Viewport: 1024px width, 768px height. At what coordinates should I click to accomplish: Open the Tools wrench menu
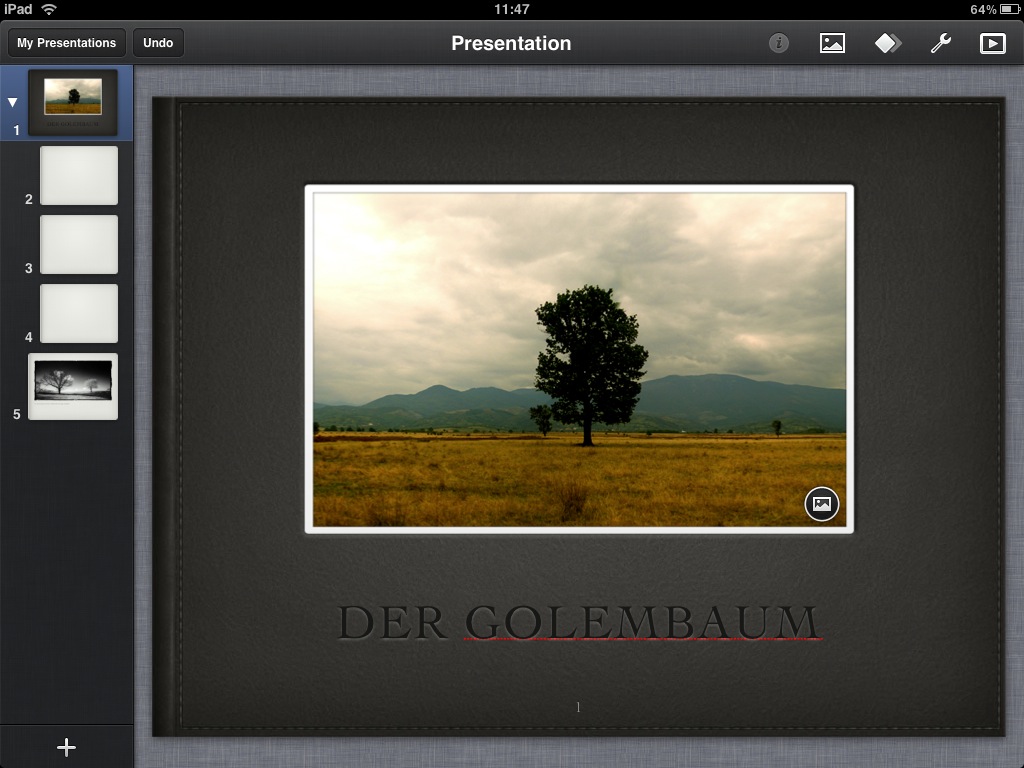940,43
